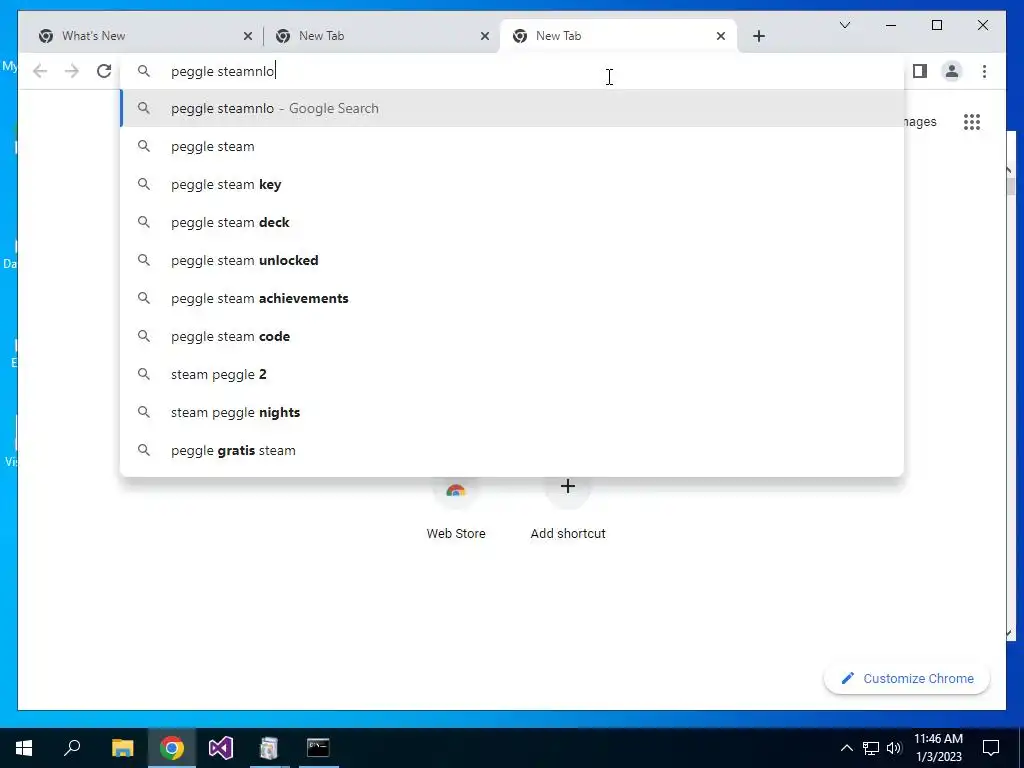The height and width of the screenshot is (768, 1024).
Task: Select 'peggle steamnlo - Google Search' suggestion
Action: [513, 108]
